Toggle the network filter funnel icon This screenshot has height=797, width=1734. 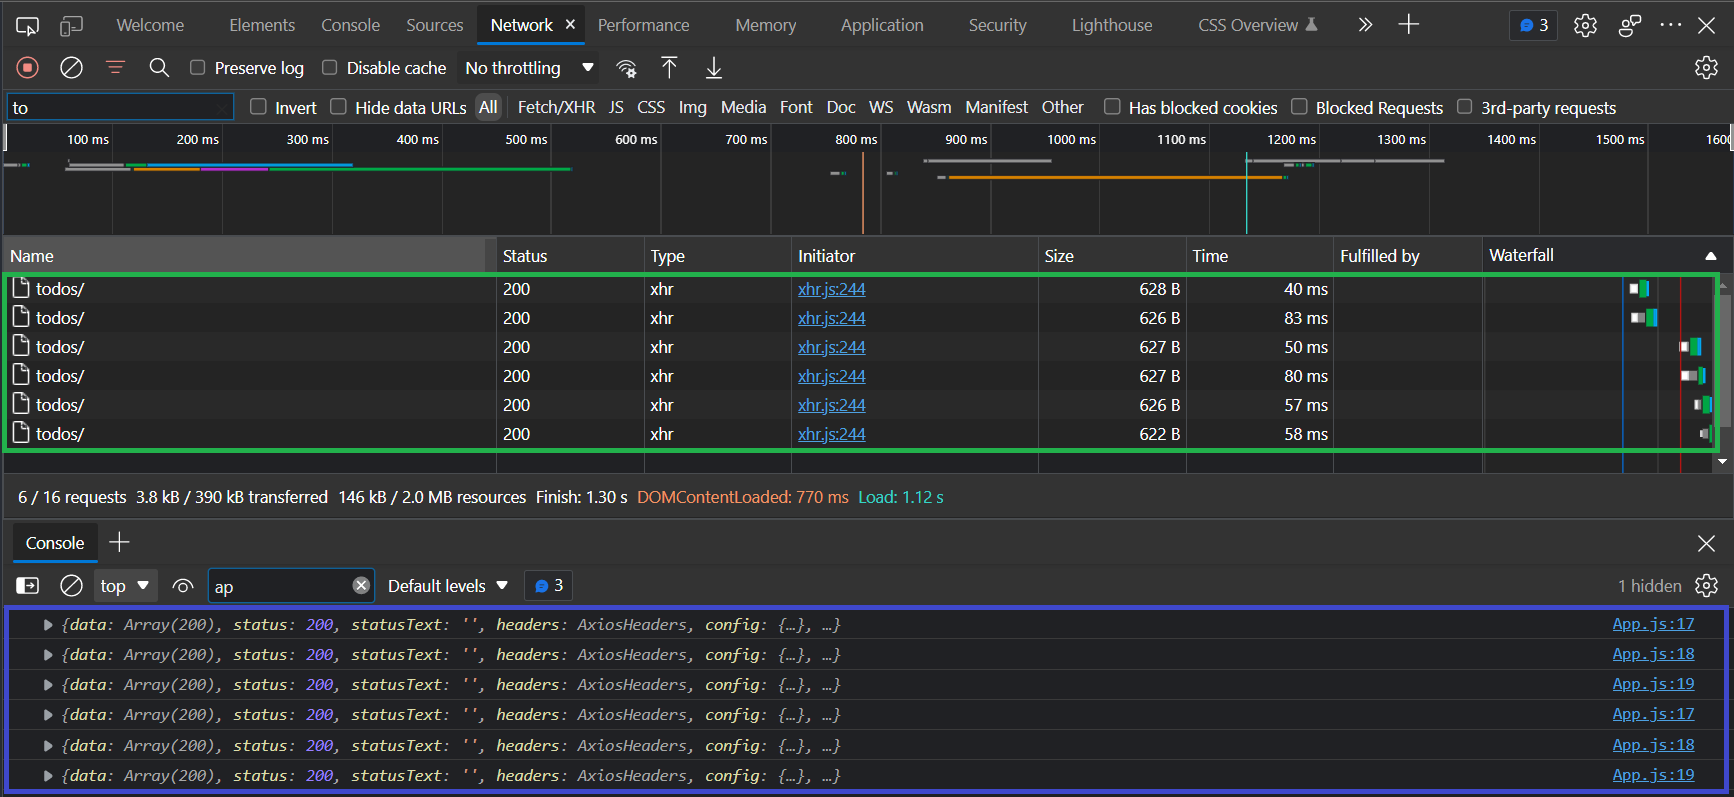(x=115, y=68)
